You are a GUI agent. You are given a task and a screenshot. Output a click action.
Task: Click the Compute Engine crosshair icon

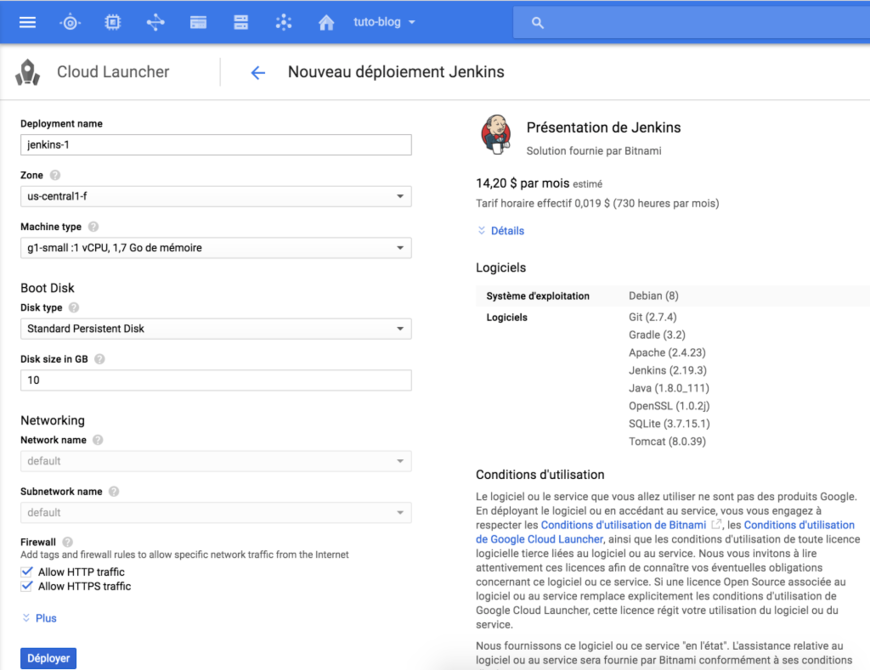pyautogui.click(x=69, y=21)
